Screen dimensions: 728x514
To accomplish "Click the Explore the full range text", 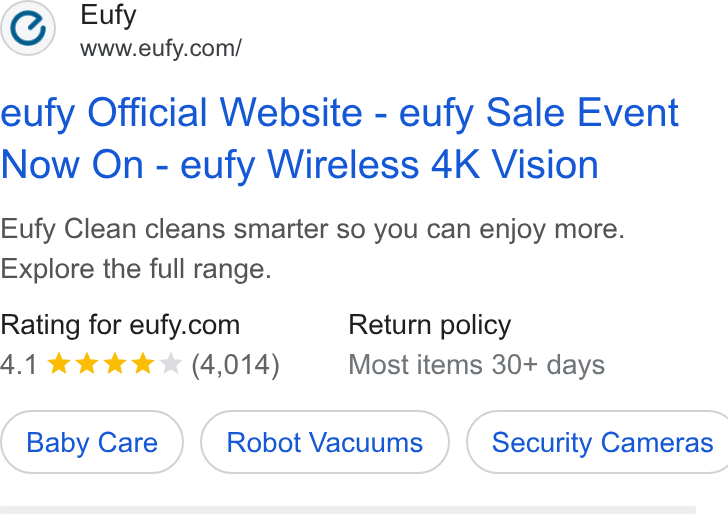I will click(x=136, y=269).
